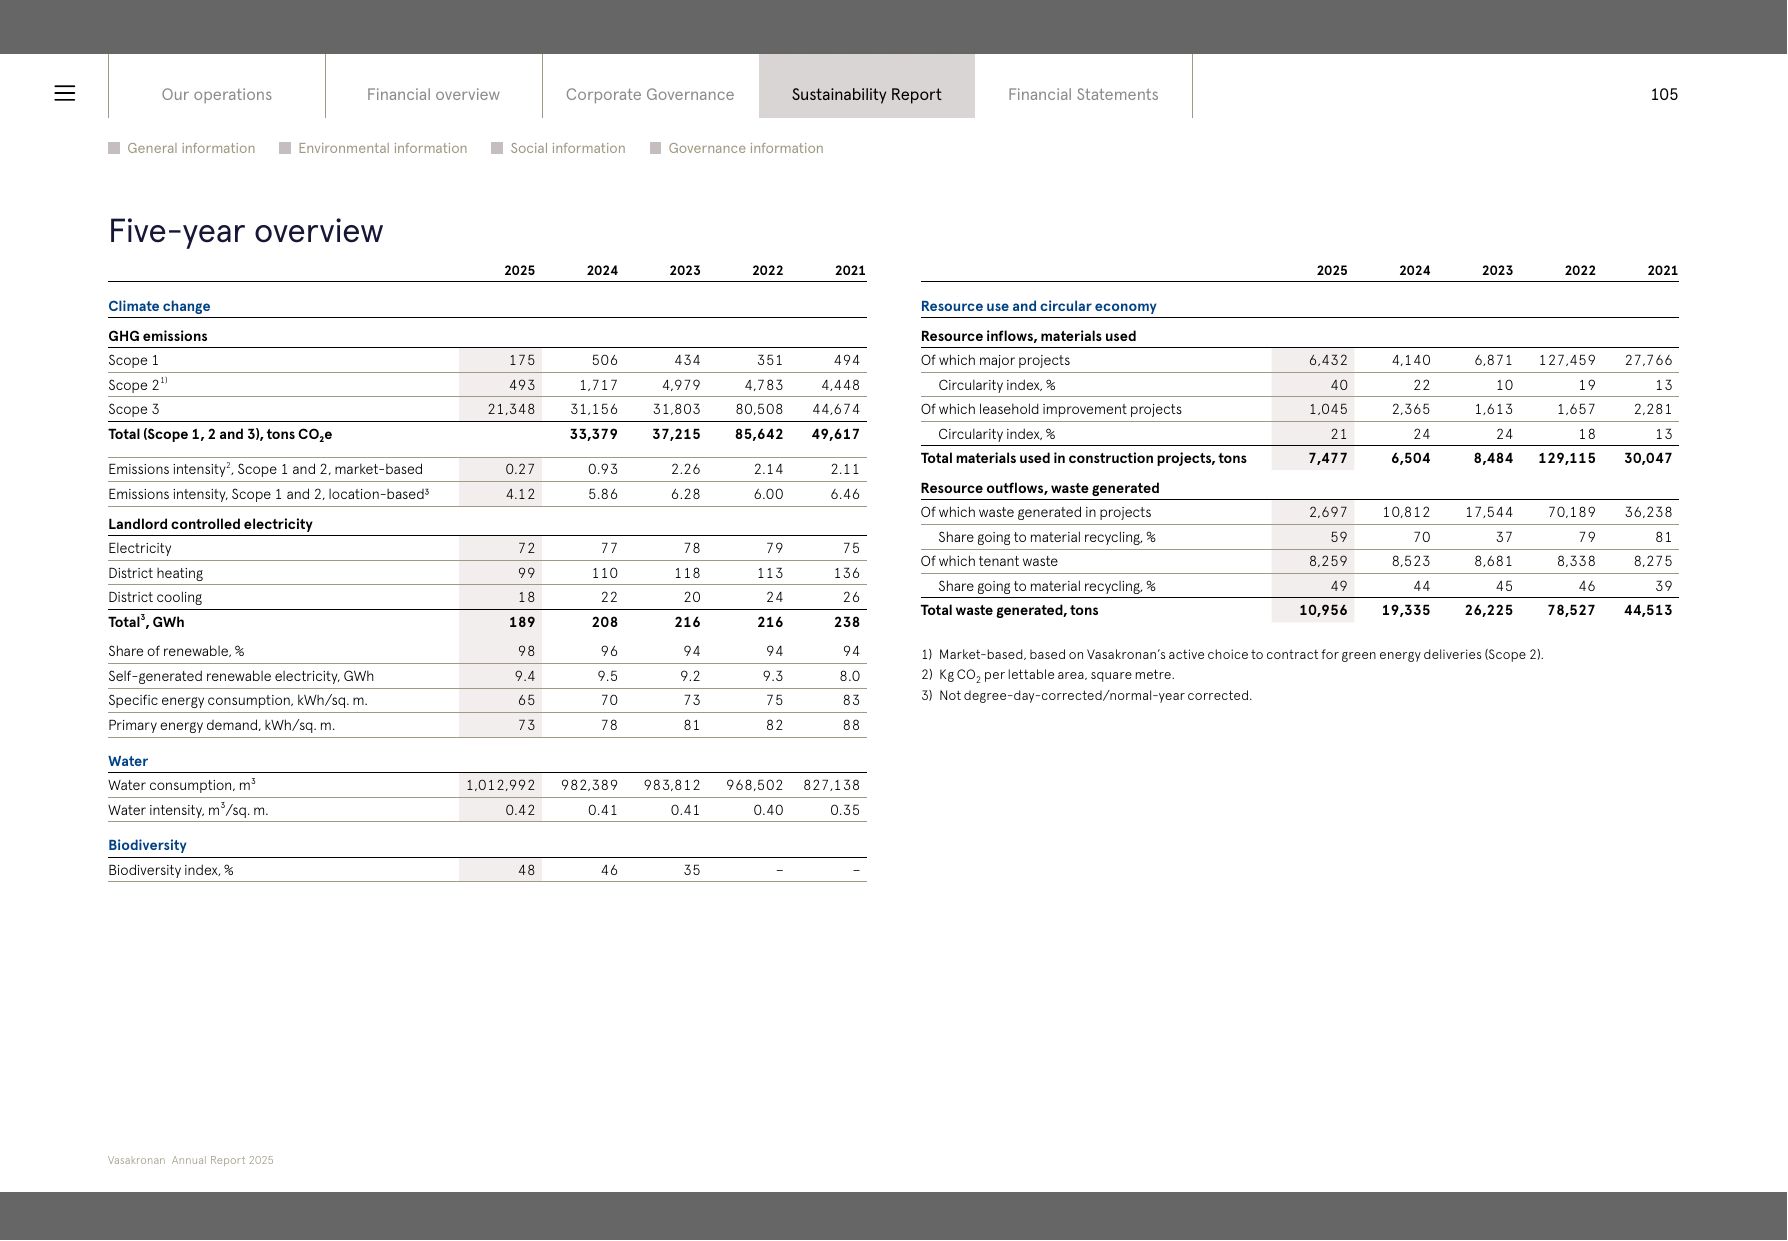Screen dimensions: 1788x1241
Task: Select footnote 2 about Kg CO2
Action: (x=1048, y=675)
